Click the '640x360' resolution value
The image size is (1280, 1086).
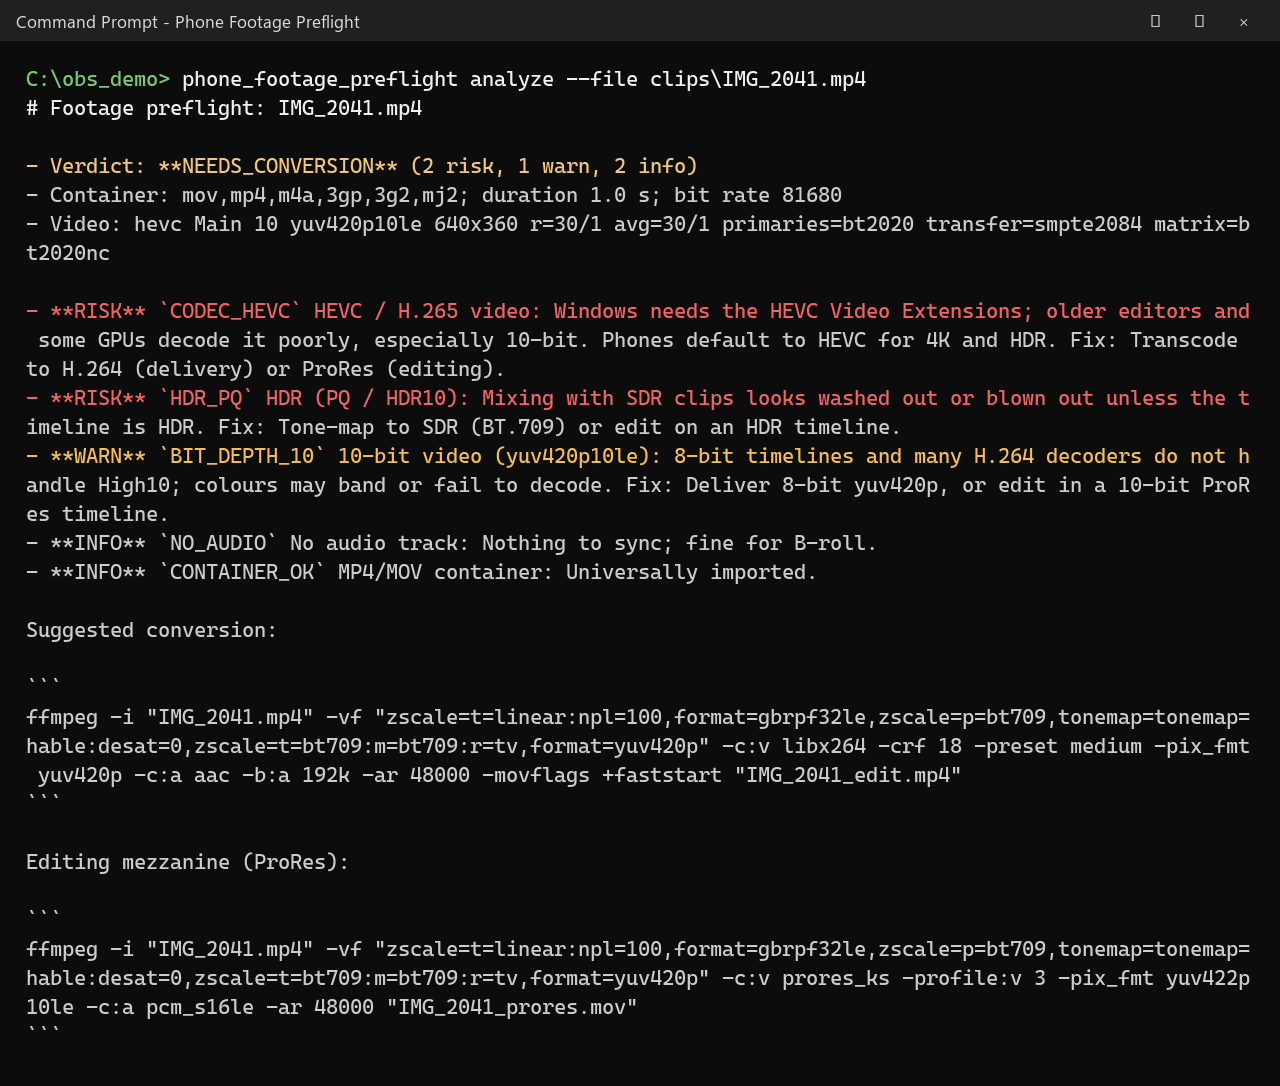tap(476, 224)
